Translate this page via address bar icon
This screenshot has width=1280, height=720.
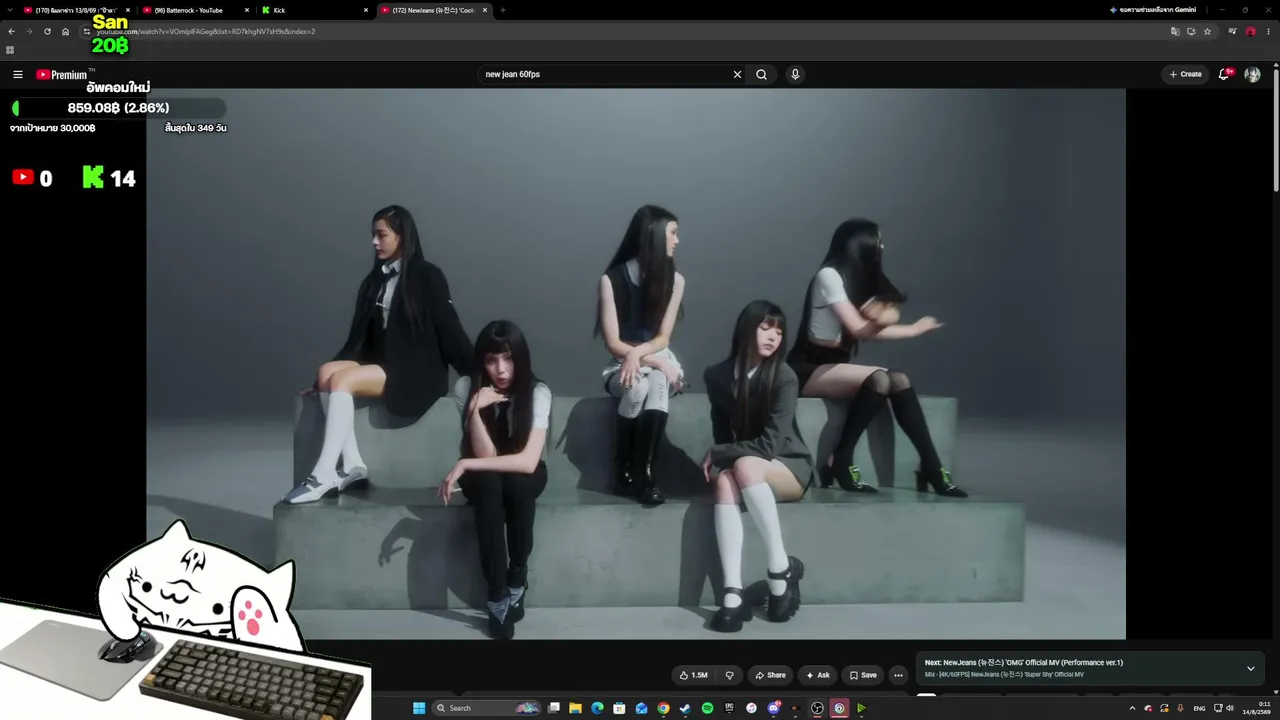point(1175,31)
